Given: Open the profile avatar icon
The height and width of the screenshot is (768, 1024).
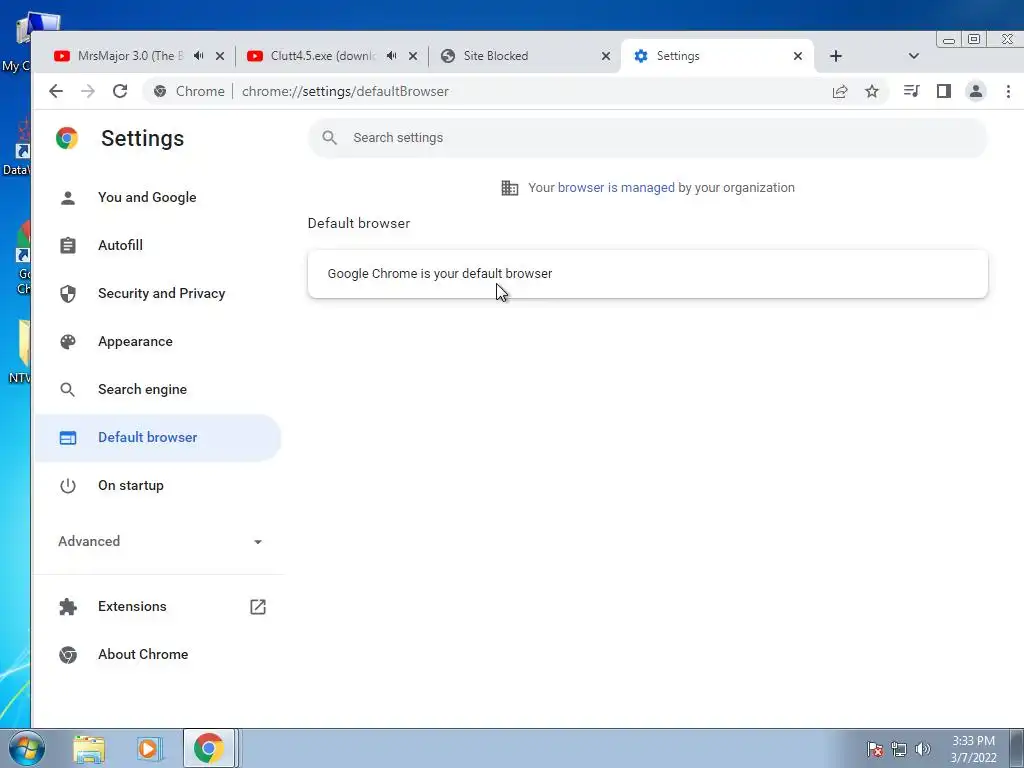Looking at the screenshot, I should tap(976, 91).
